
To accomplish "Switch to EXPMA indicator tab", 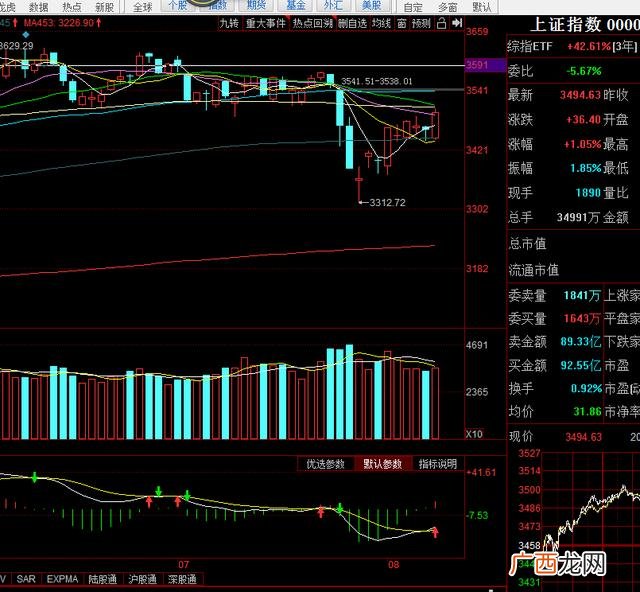I will pos(62,579).
